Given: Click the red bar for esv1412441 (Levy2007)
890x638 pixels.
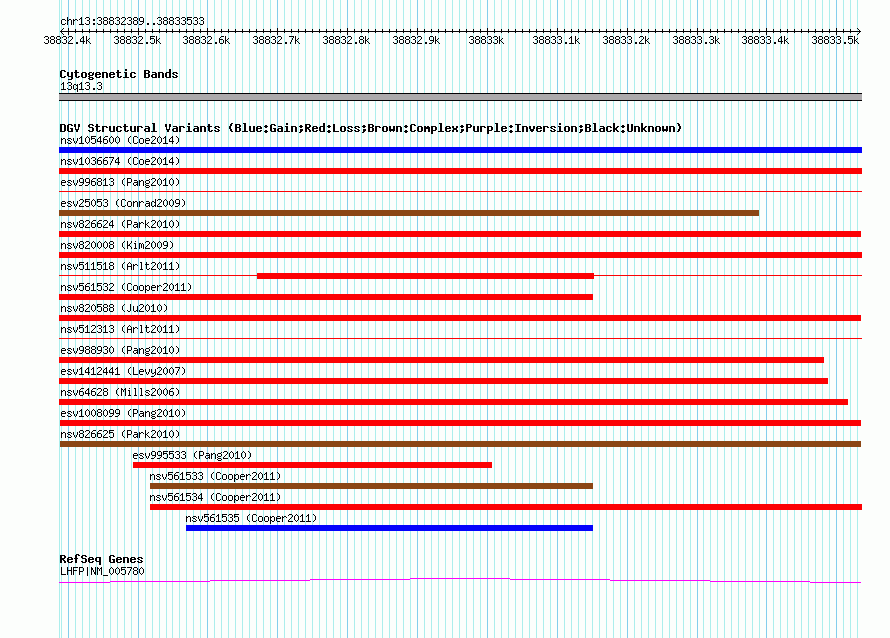Looking at the screenshot, I should [x=443, y=381].
